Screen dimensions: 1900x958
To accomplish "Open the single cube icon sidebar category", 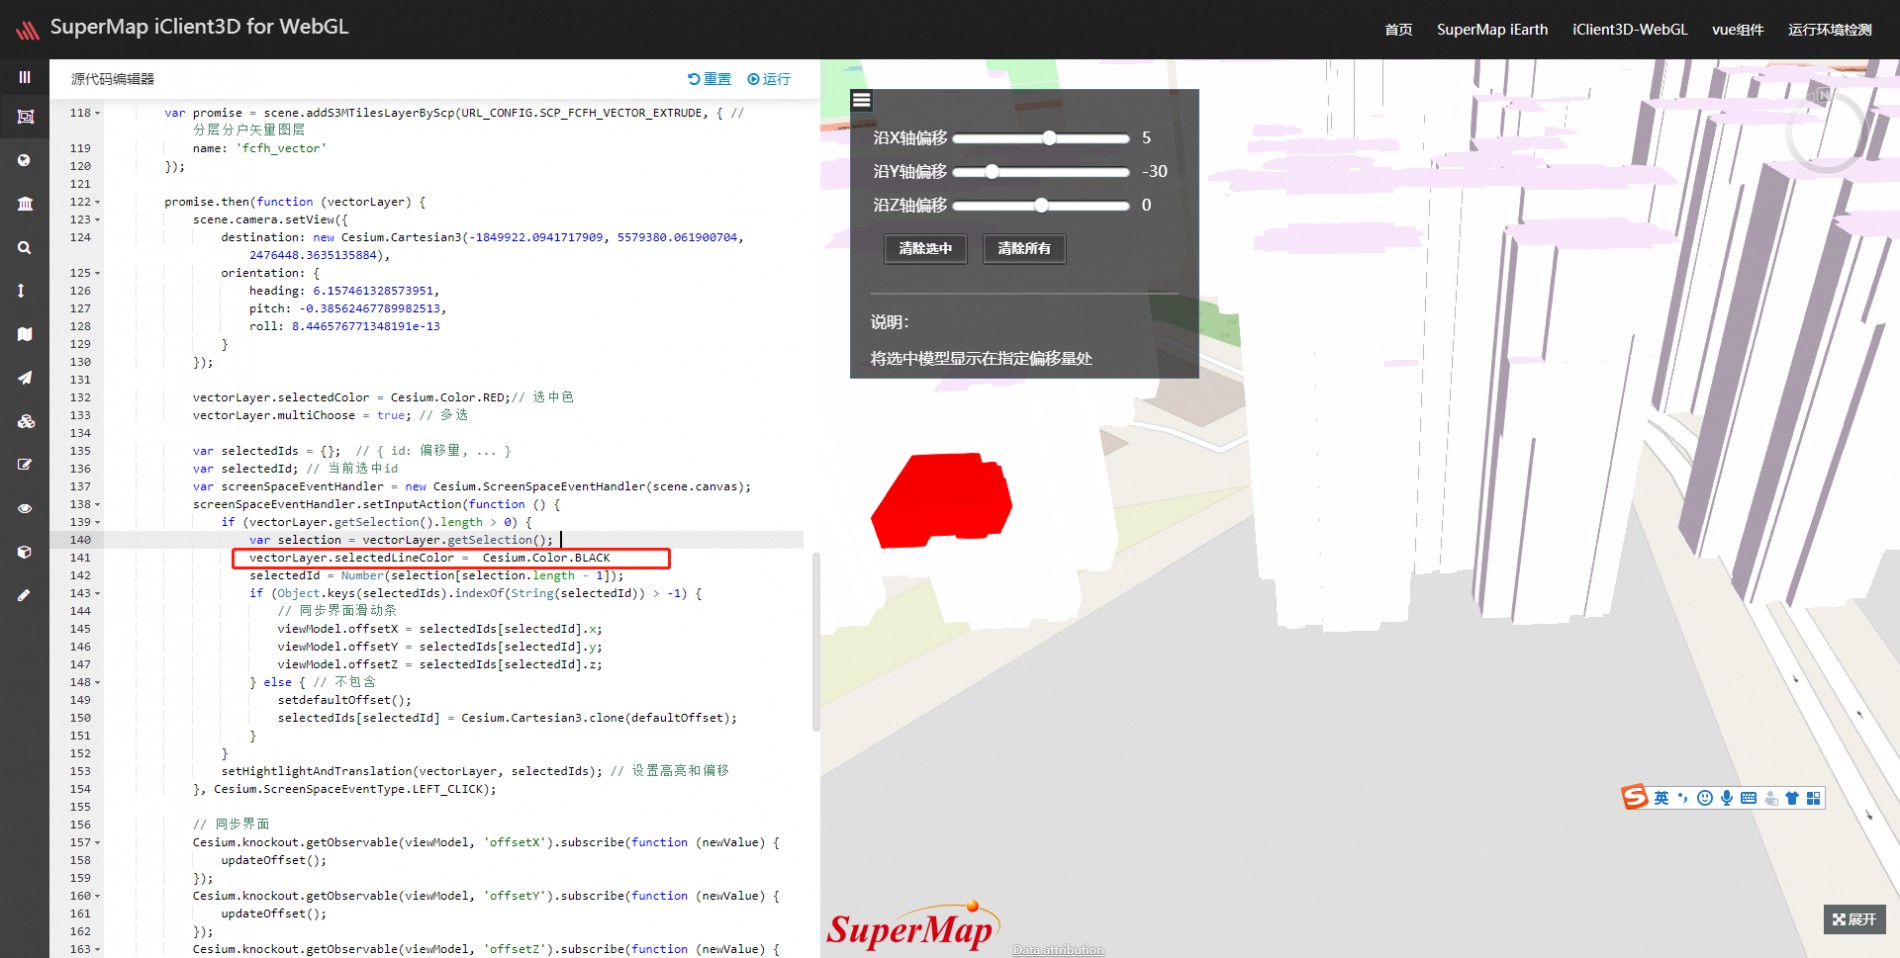I will tap(25, 552).
